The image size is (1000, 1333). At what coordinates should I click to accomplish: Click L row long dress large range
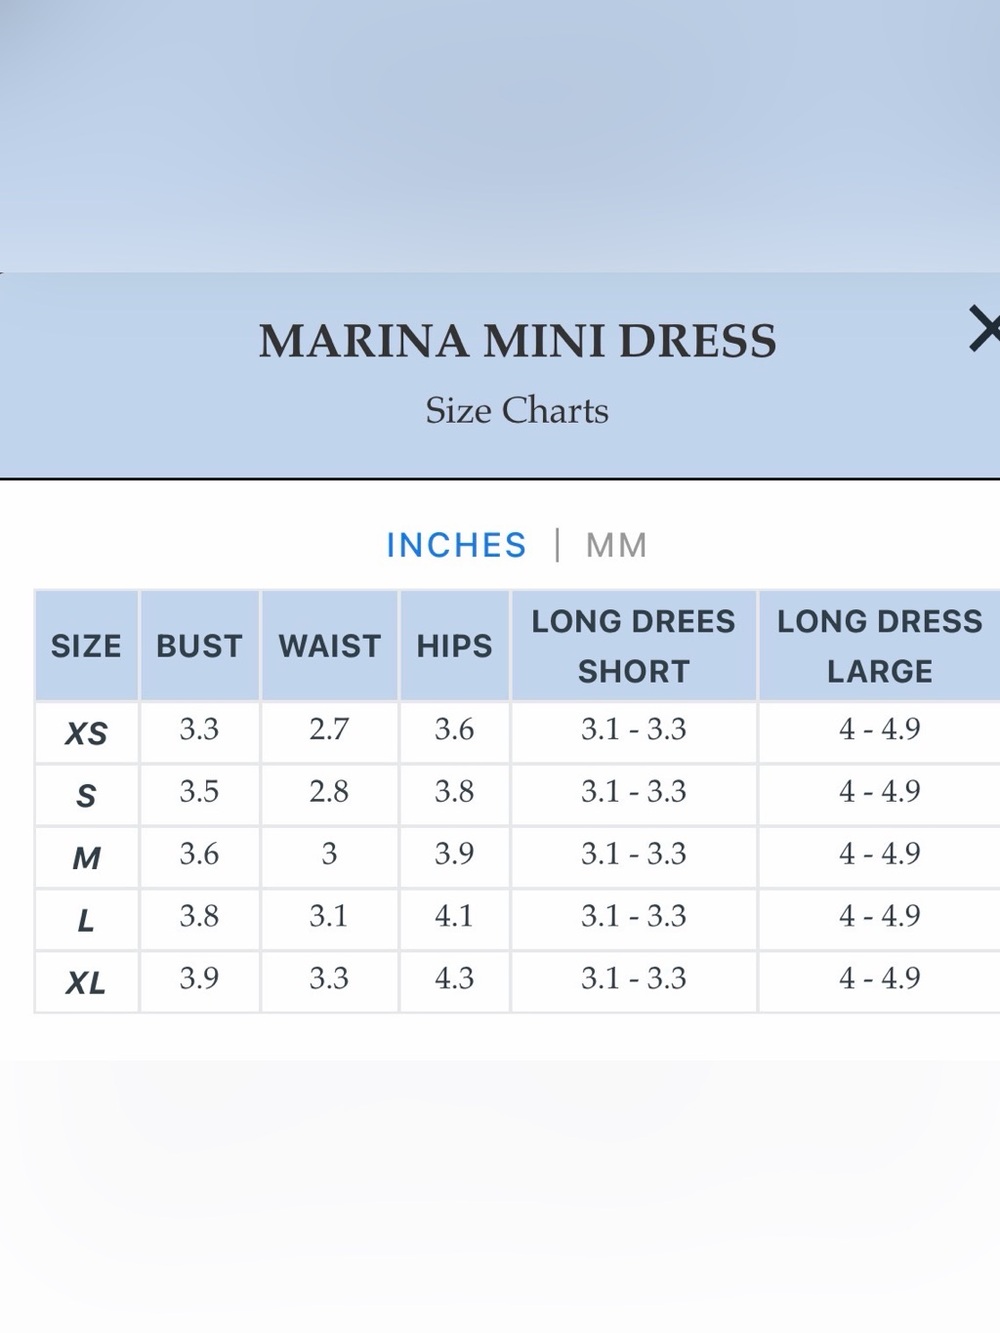pyautogui.click(x=880, y=916)
